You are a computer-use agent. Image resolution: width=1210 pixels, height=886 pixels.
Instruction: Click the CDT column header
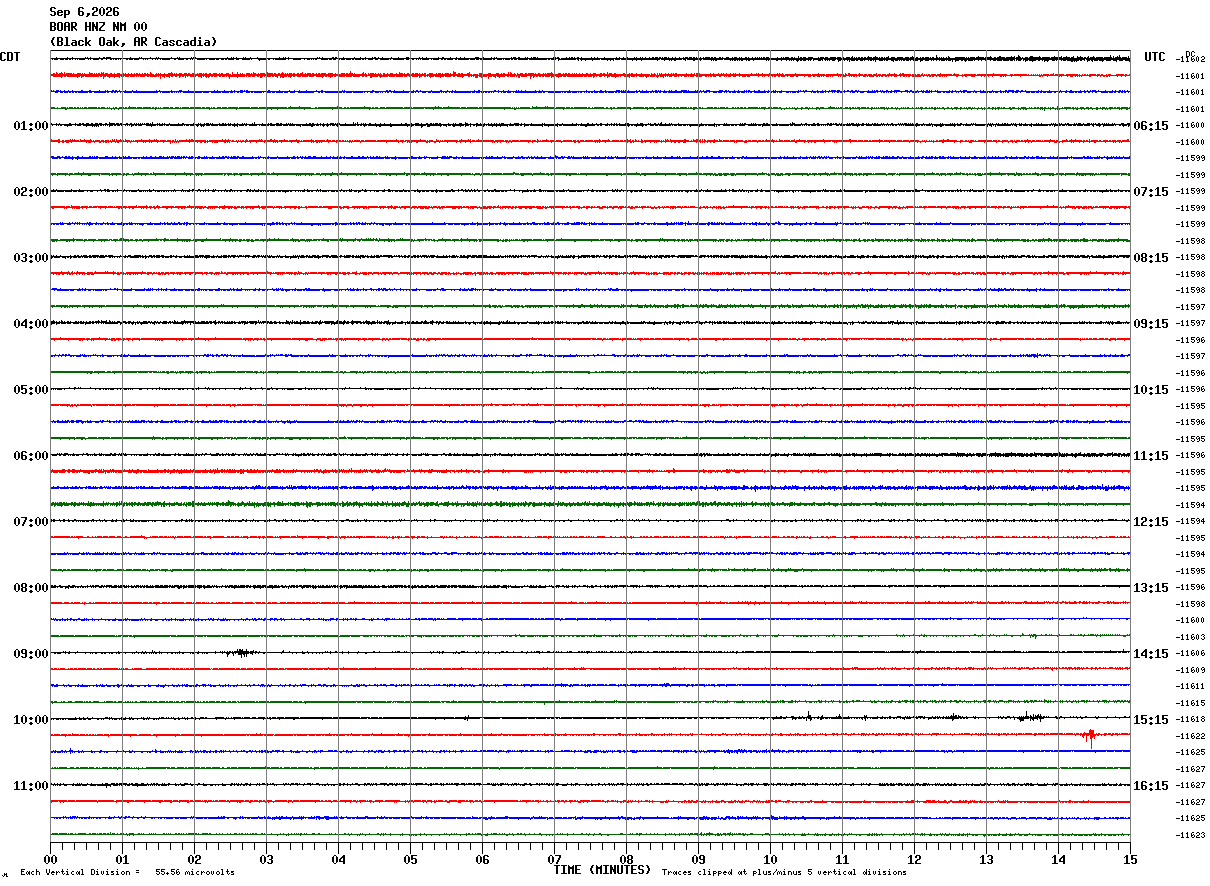click(10, 57)
